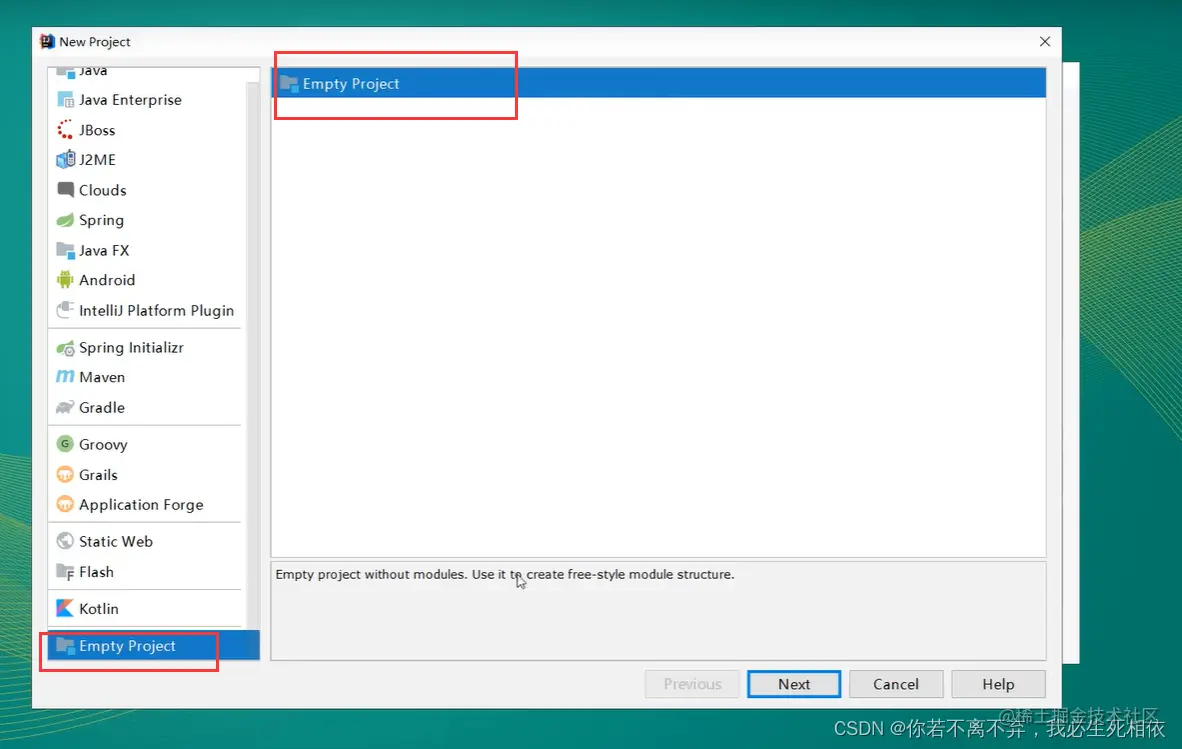This screenshot has height=749, width=1182.
Task: Click the Clouds speech bubble icon
Action: coord(66,190)
